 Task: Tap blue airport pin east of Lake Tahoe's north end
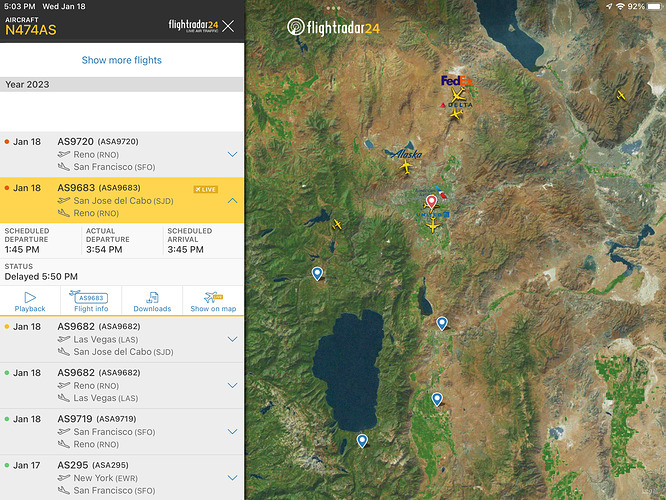tap(442, 323)
